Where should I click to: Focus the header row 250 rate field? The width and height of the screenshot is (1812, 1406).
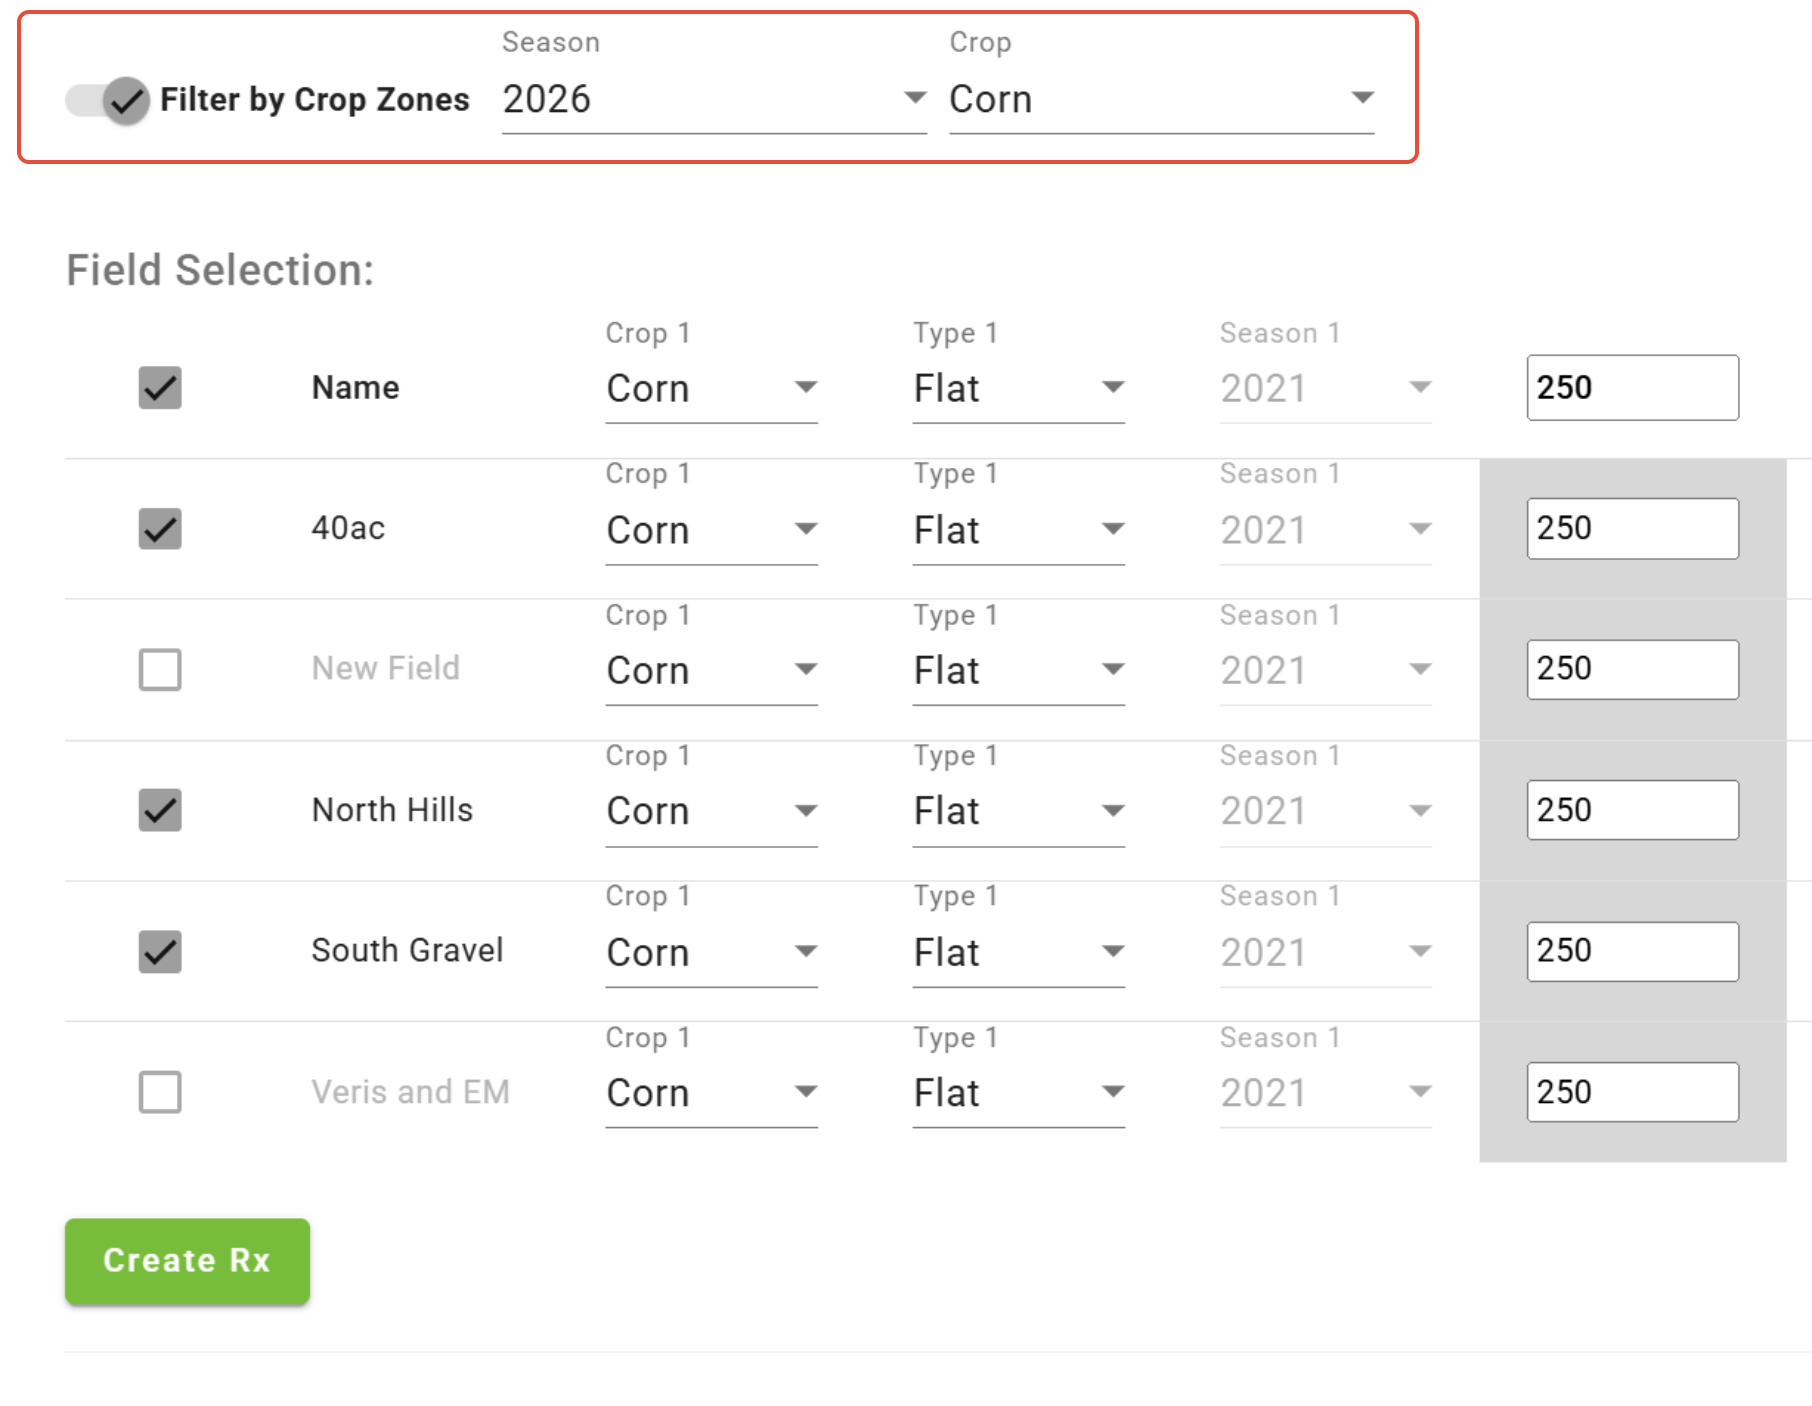point(1632,388)
